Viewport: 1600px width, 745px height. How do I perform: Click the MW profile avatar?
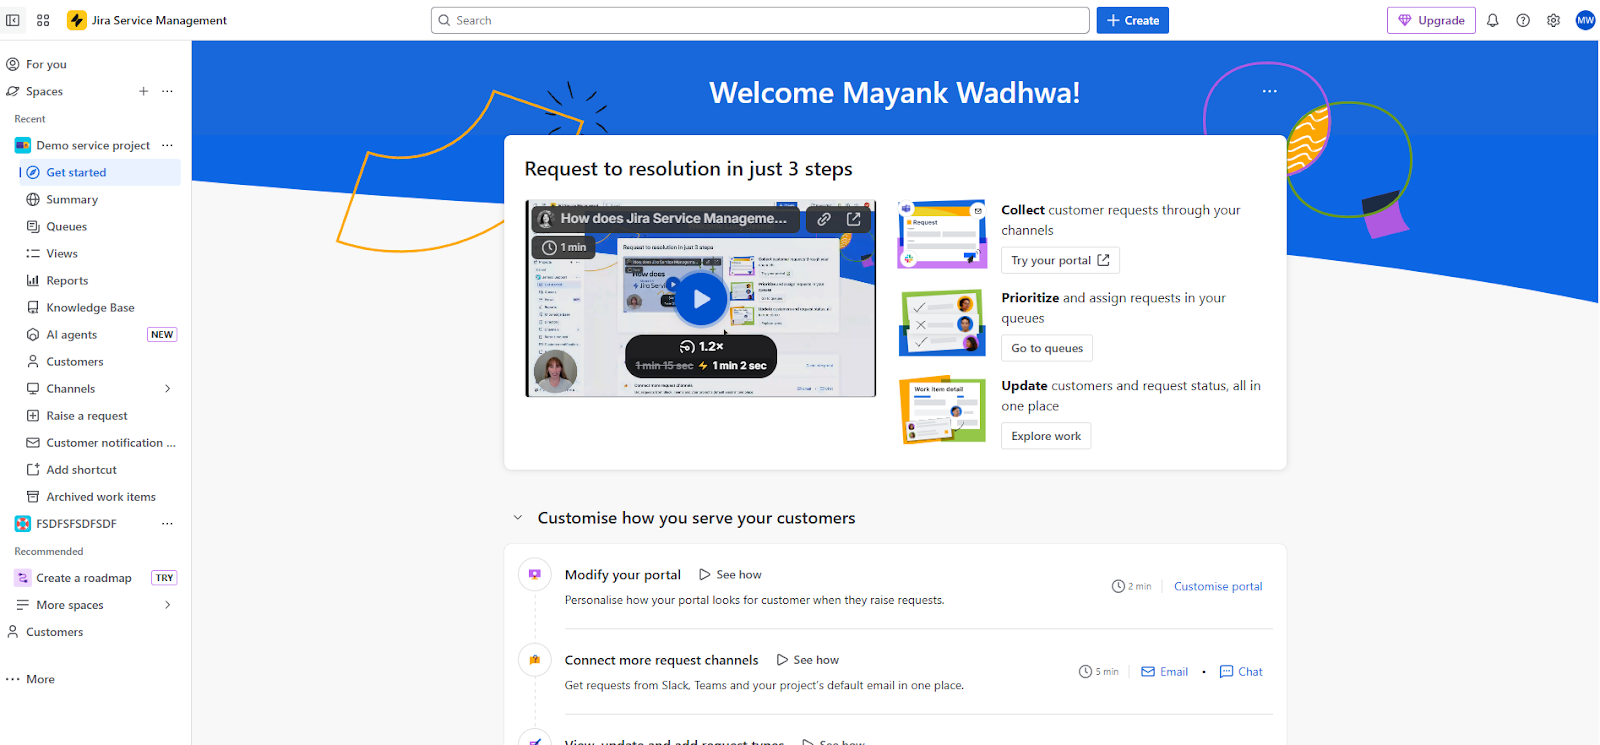1585,20
